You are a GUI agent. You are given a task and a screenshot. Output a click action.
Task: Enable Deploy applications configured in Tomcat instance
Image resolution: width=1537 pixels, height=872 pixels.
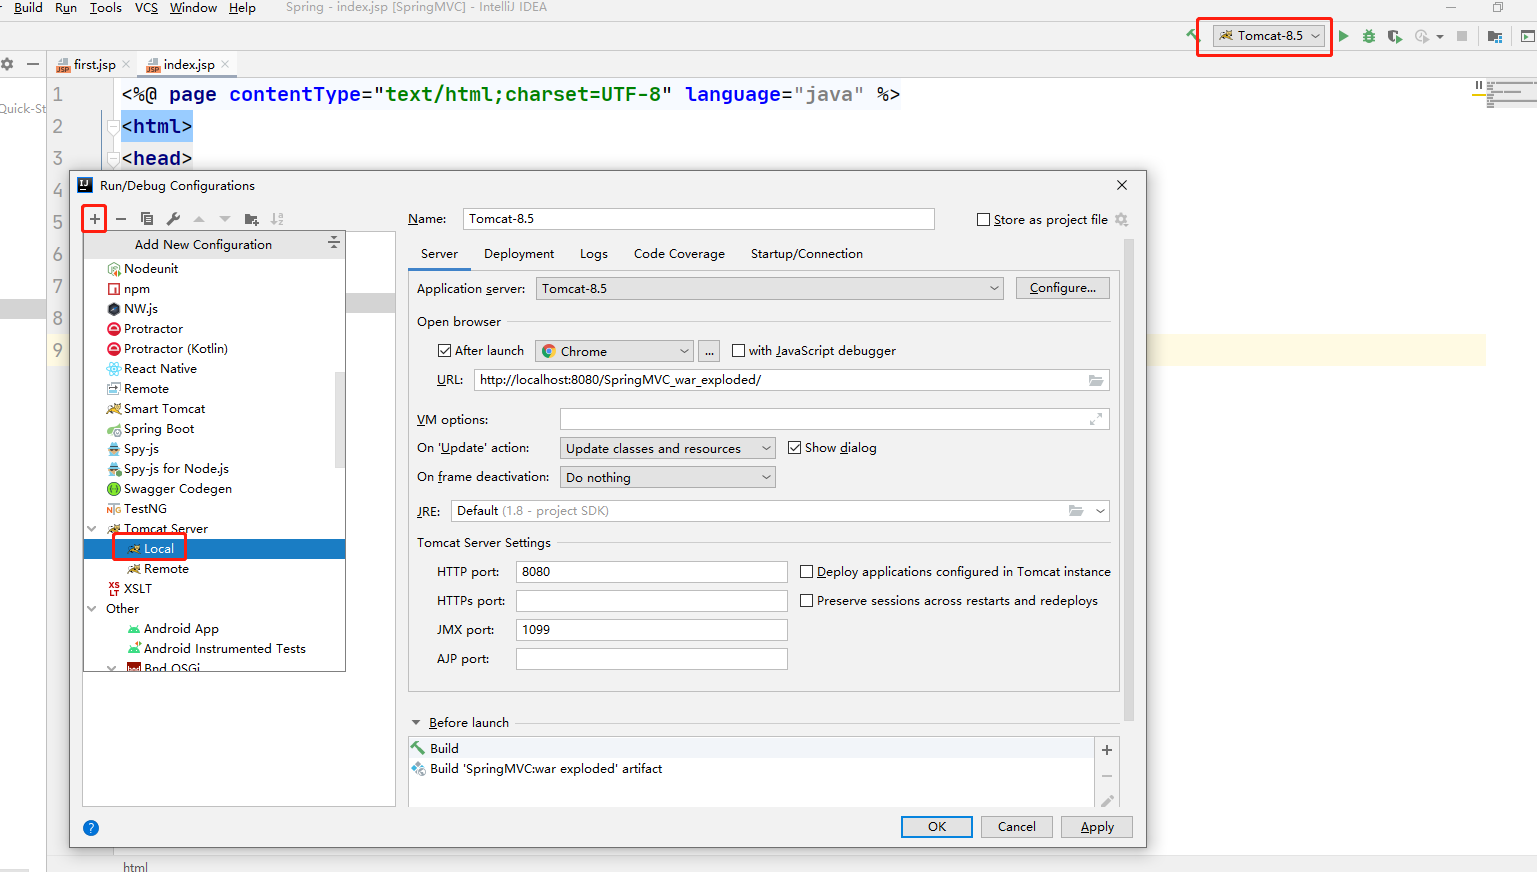(x=806, y=572)
